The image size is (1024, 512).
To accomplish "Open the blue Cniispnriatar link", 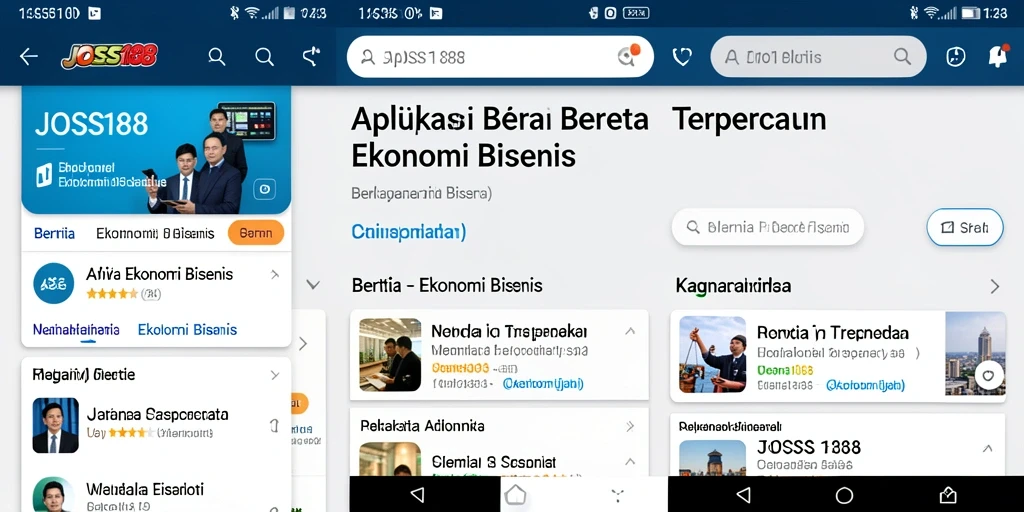I will click(409, 232).
